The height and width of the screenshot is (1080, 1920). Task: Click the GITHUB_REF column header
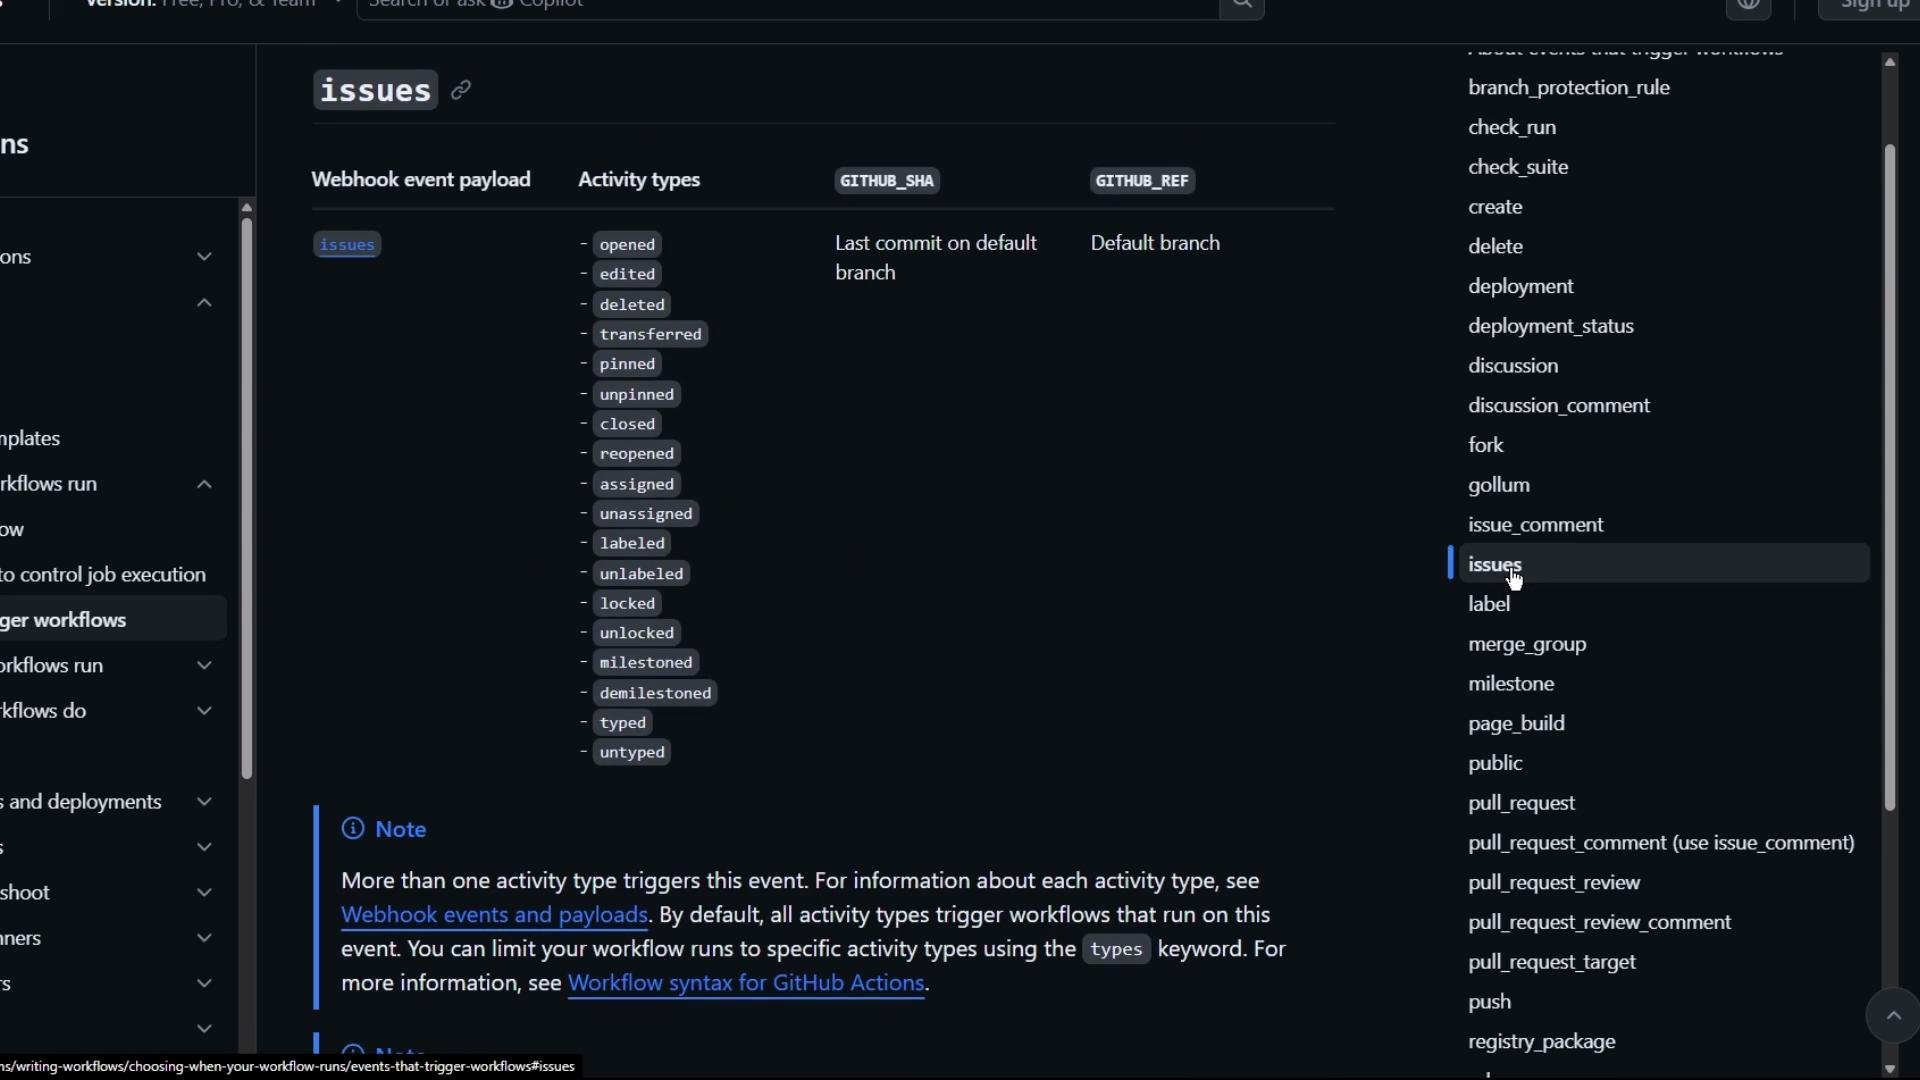point(1142,181)
